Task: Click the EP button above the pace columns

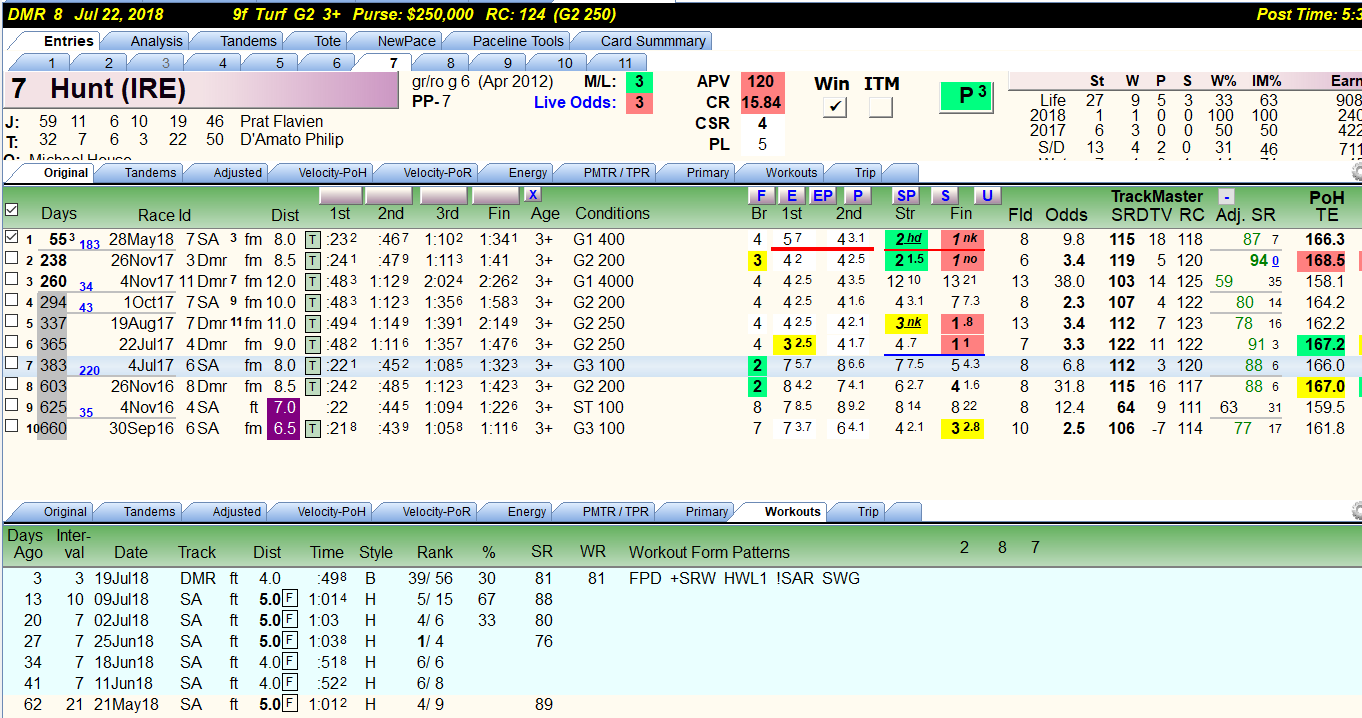Action: click(822, 196)
